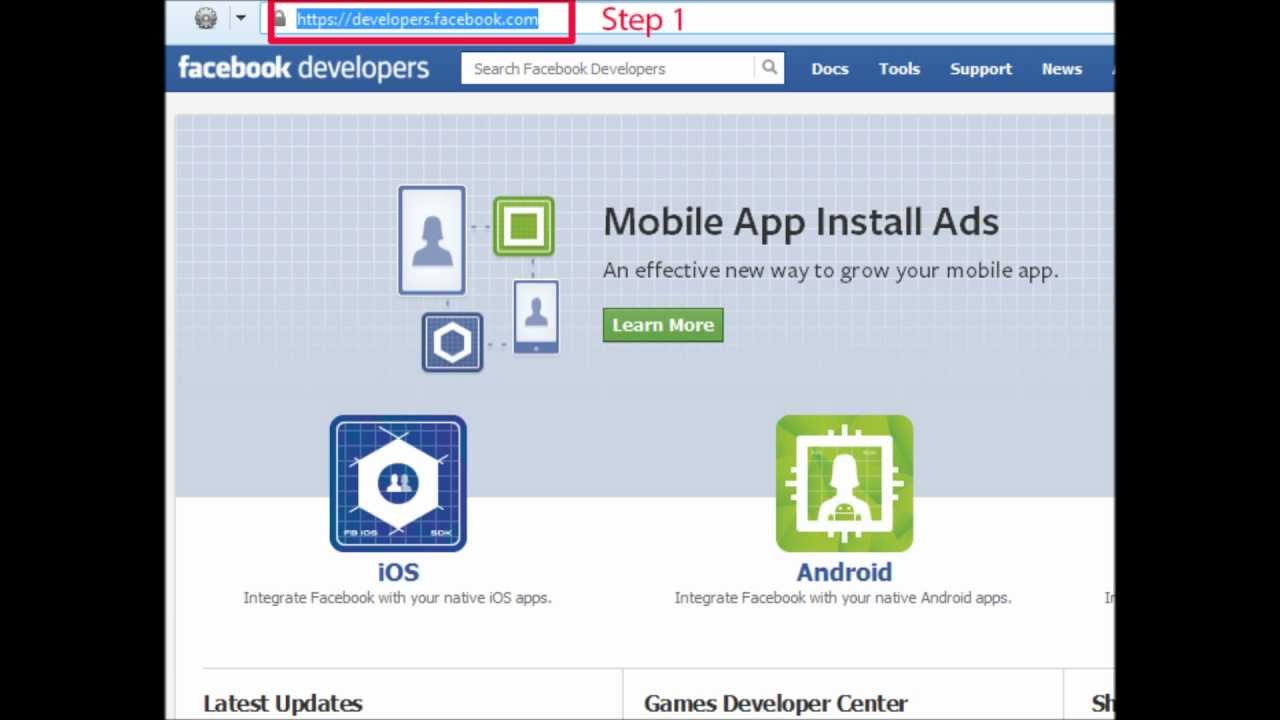This screenshot has width=1280, height=720.
Task: Open the Android link
Action: click(x=844, y=573)
